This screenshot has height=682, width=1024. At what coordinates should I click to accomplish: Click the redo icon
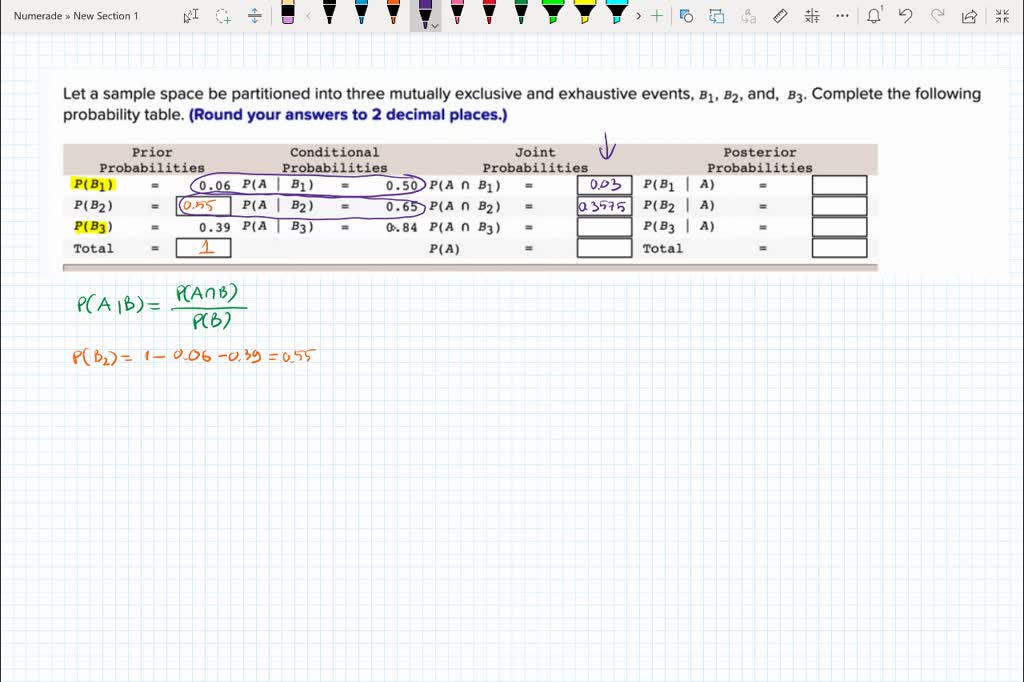coord(936,16)
